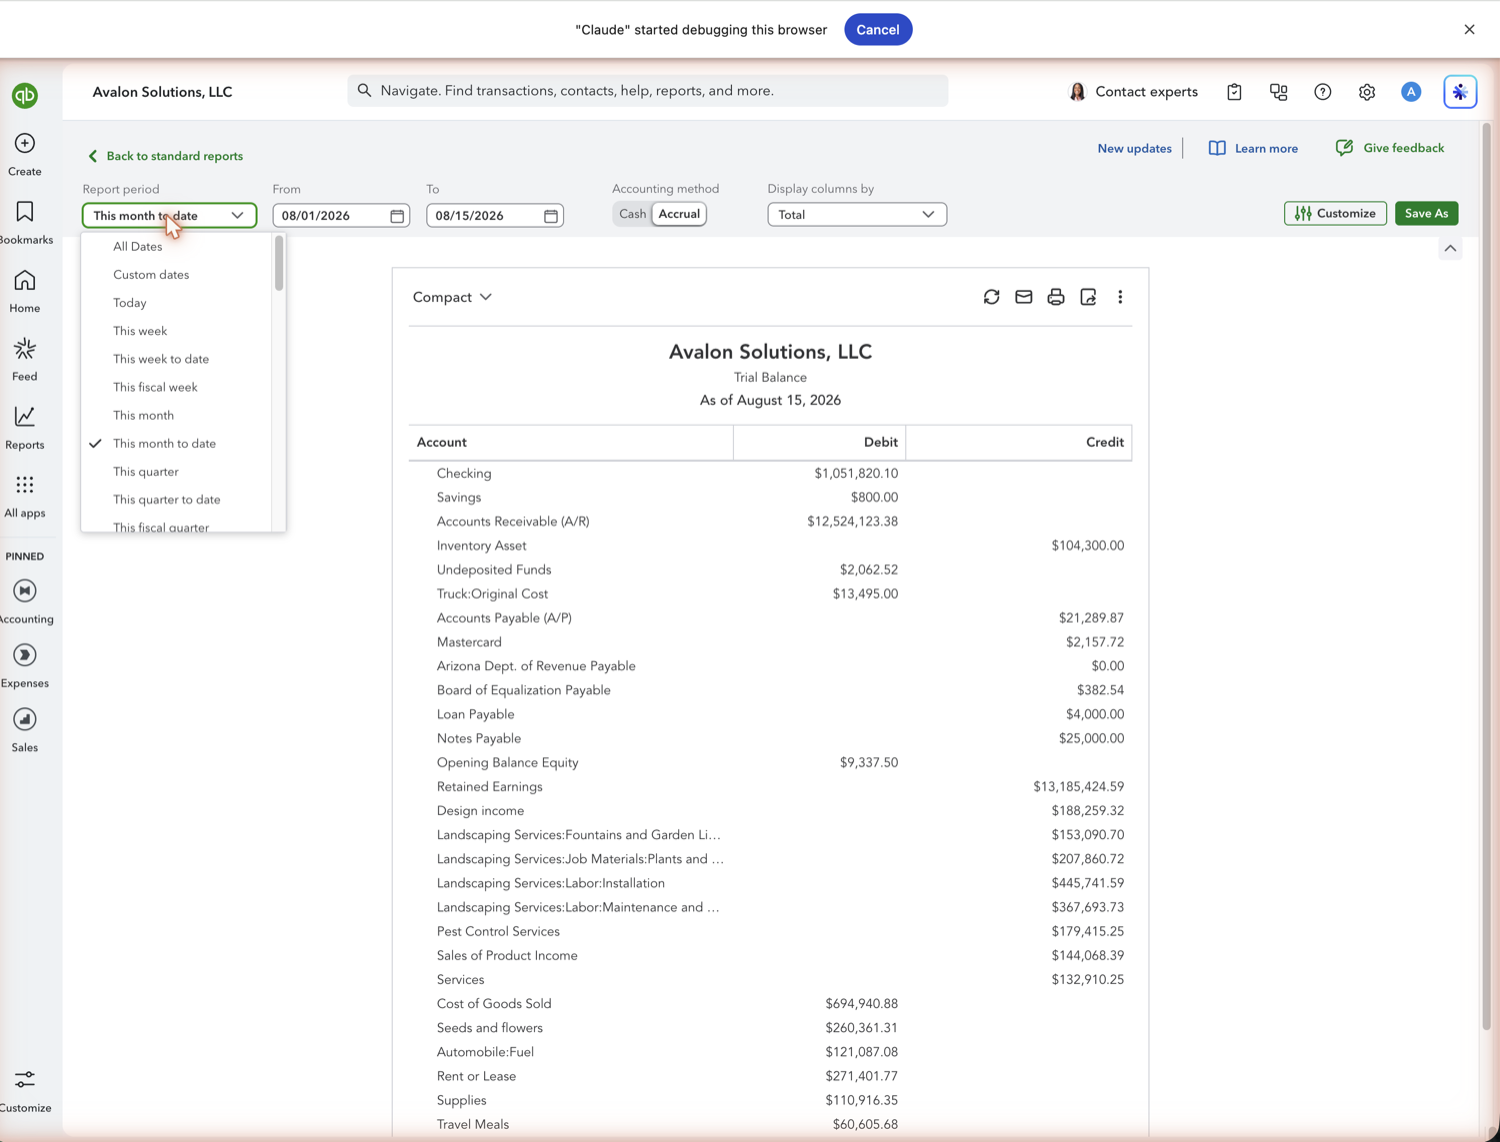Collapse the report filter panel chevron

pyautogui.click(x=1450, y=248)
